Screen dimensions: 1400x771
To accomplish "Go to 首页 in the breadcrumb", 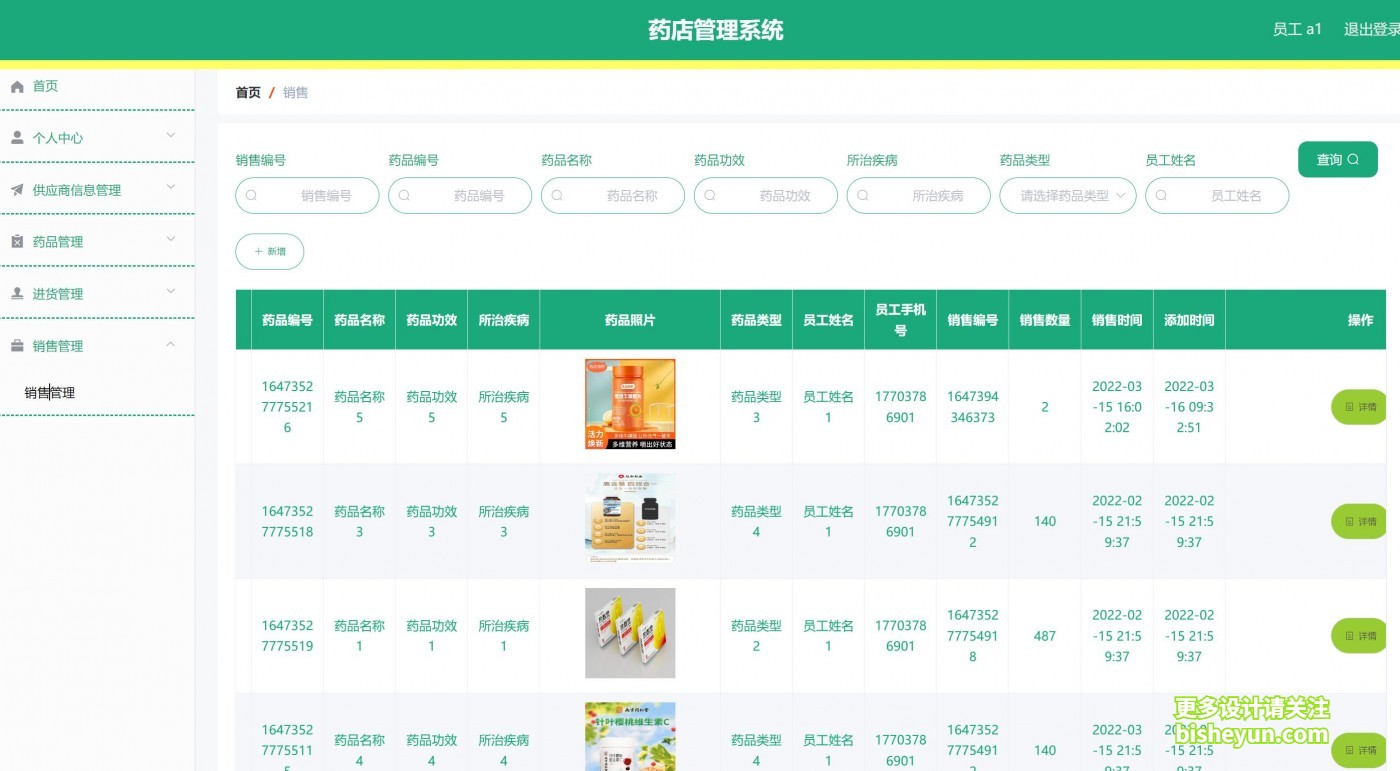I will pyautogui.click(x=248, y=93).
